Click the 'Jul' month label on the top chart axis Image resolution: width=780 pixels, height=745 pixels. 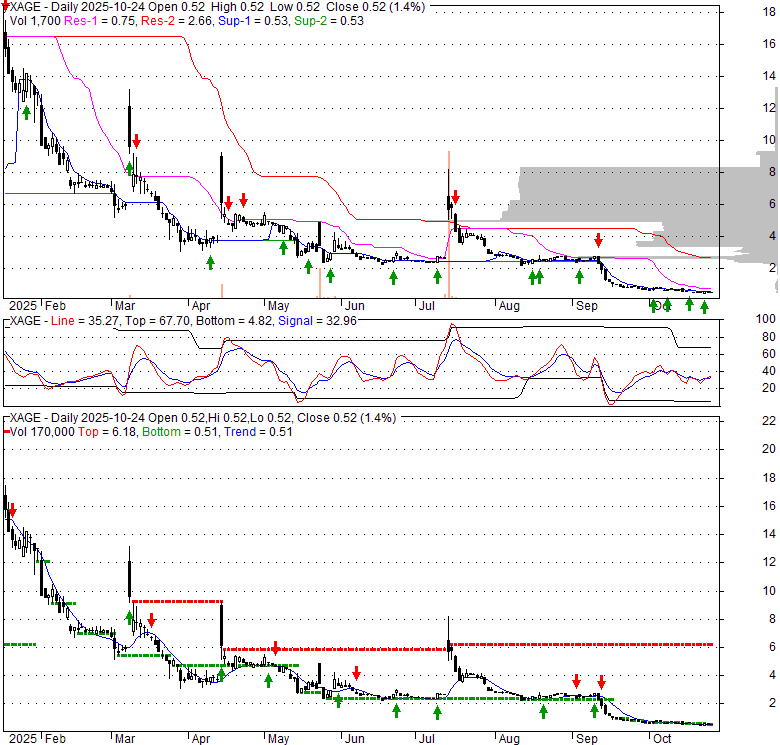(427, 306)
